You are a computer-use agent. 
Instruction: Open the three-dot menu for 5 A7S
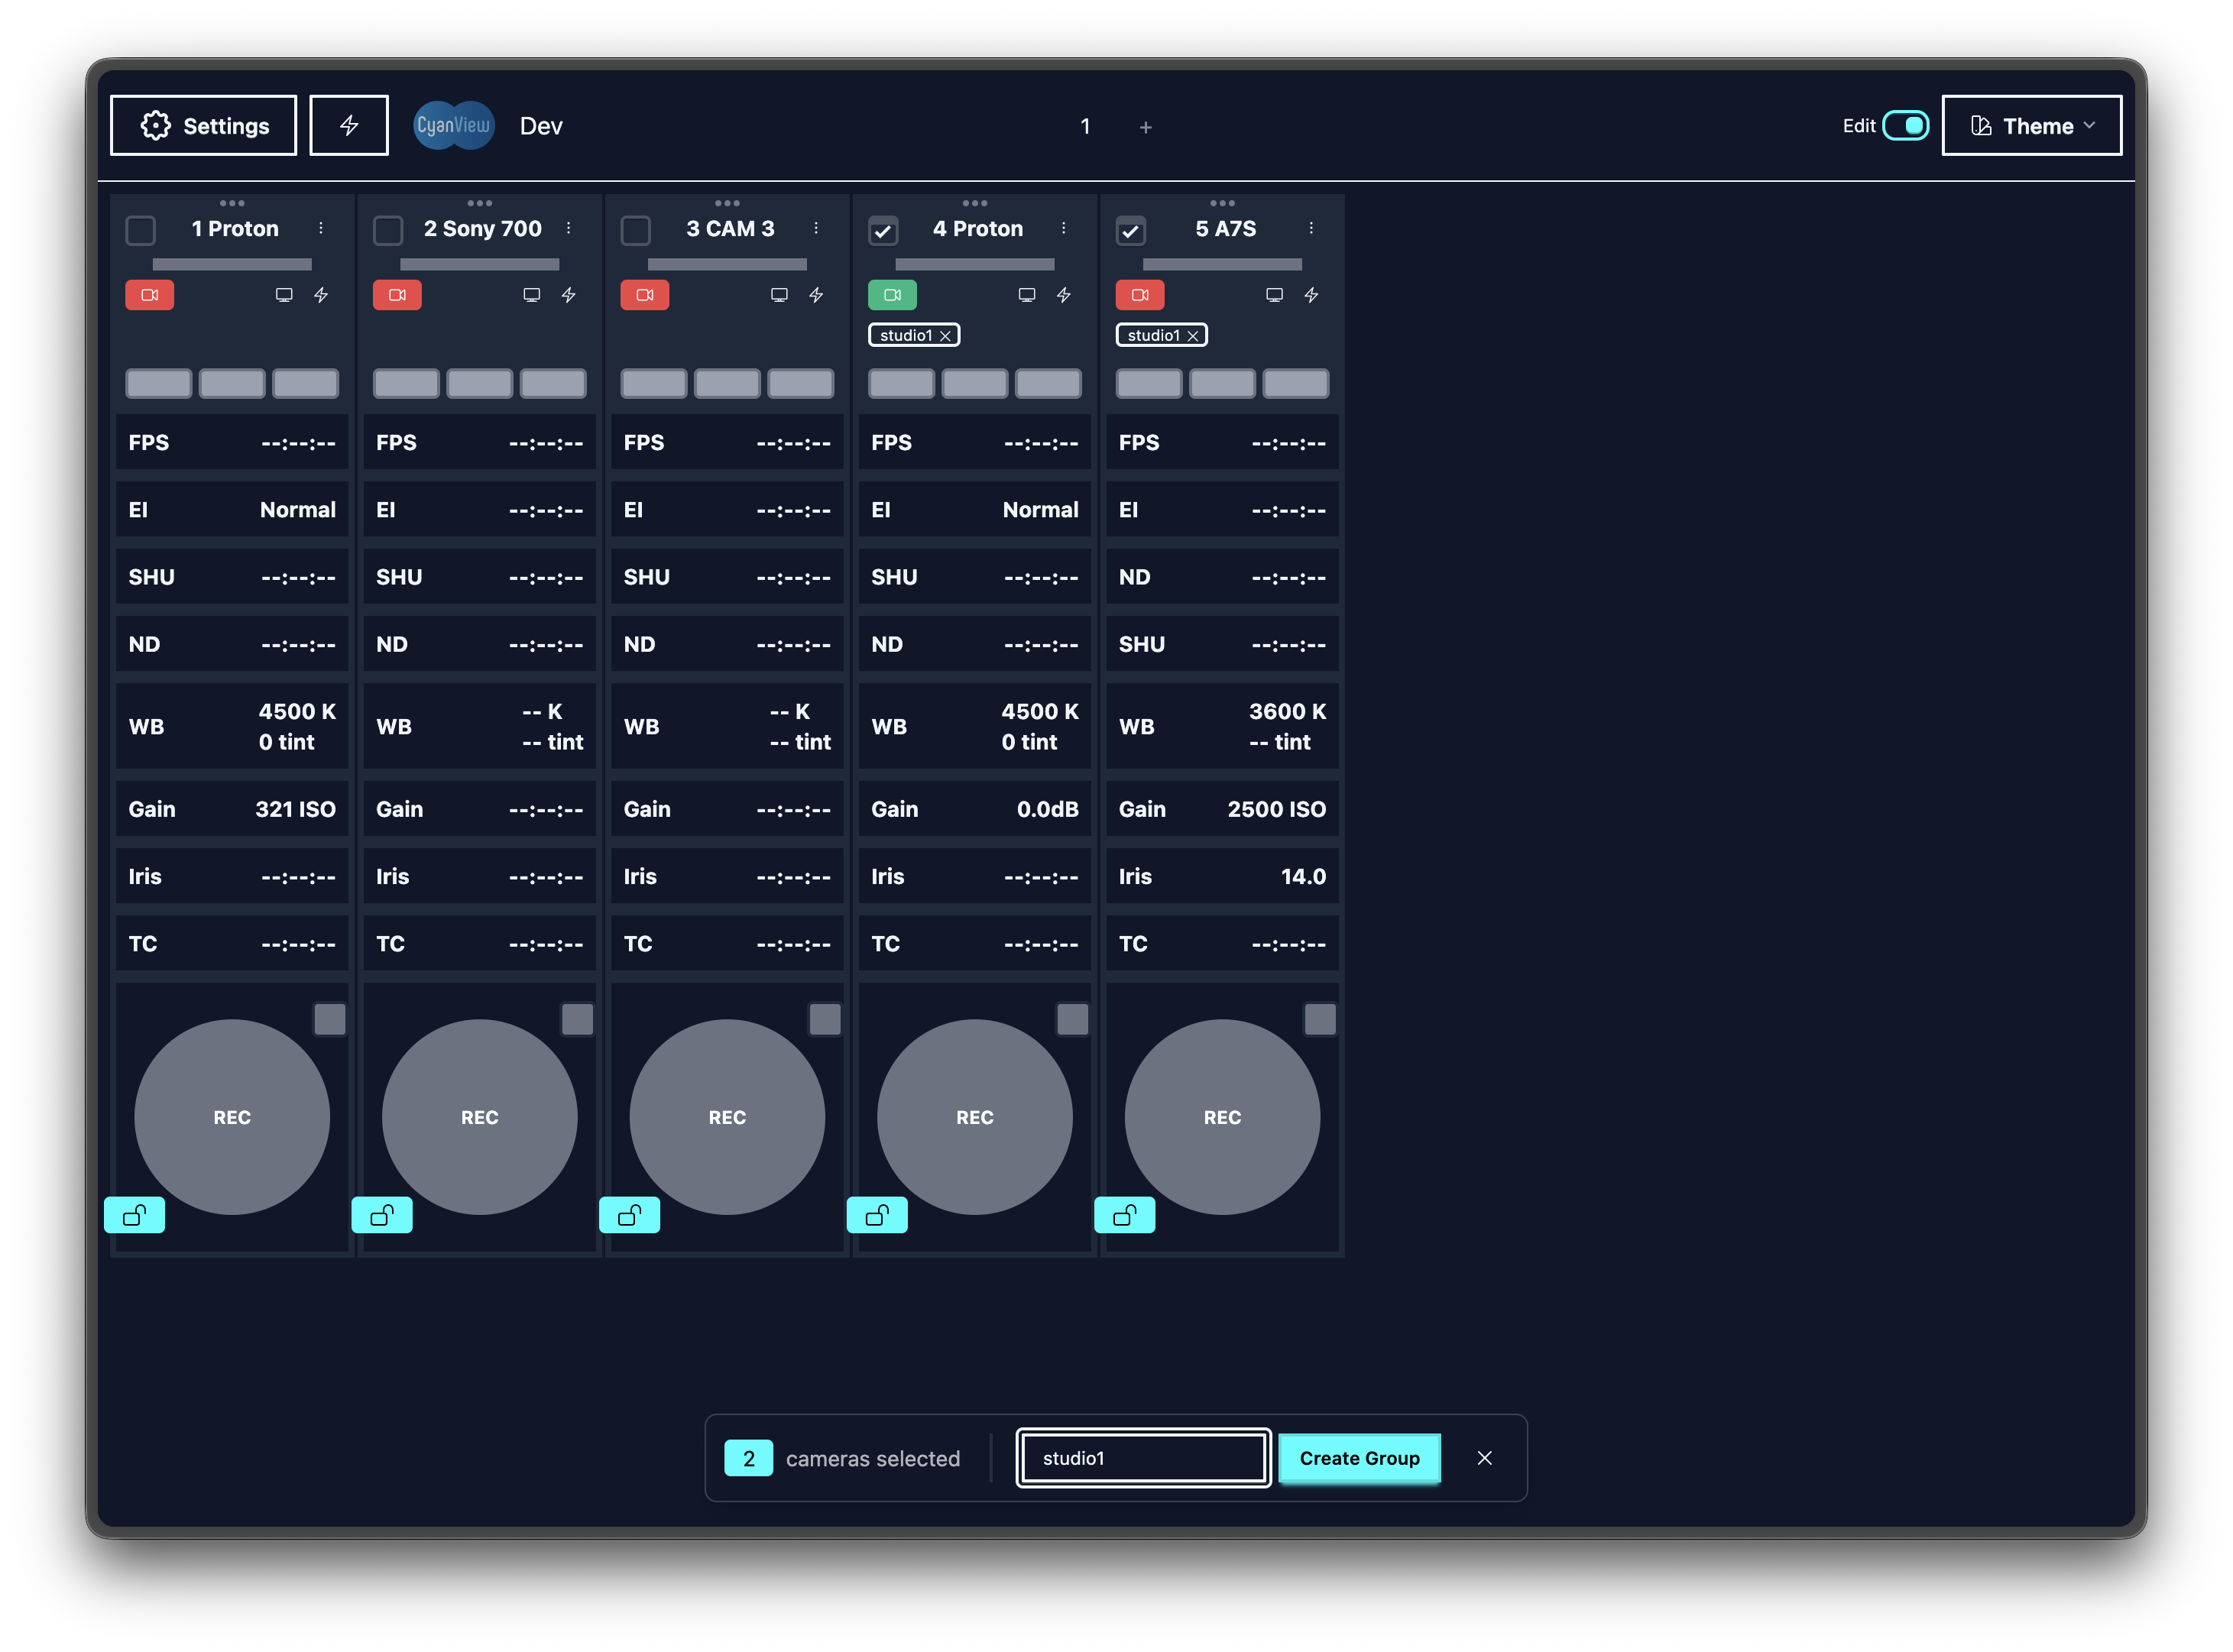(1311, 228)
